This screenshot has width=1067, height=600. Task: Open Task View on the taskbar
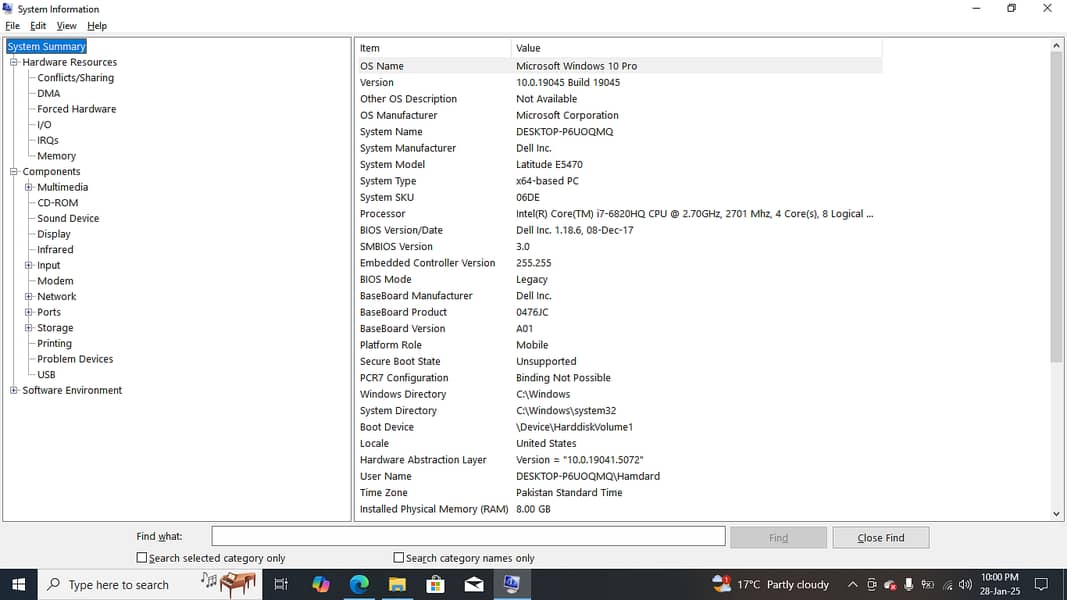pyautogui.click(x=281, y=585)
